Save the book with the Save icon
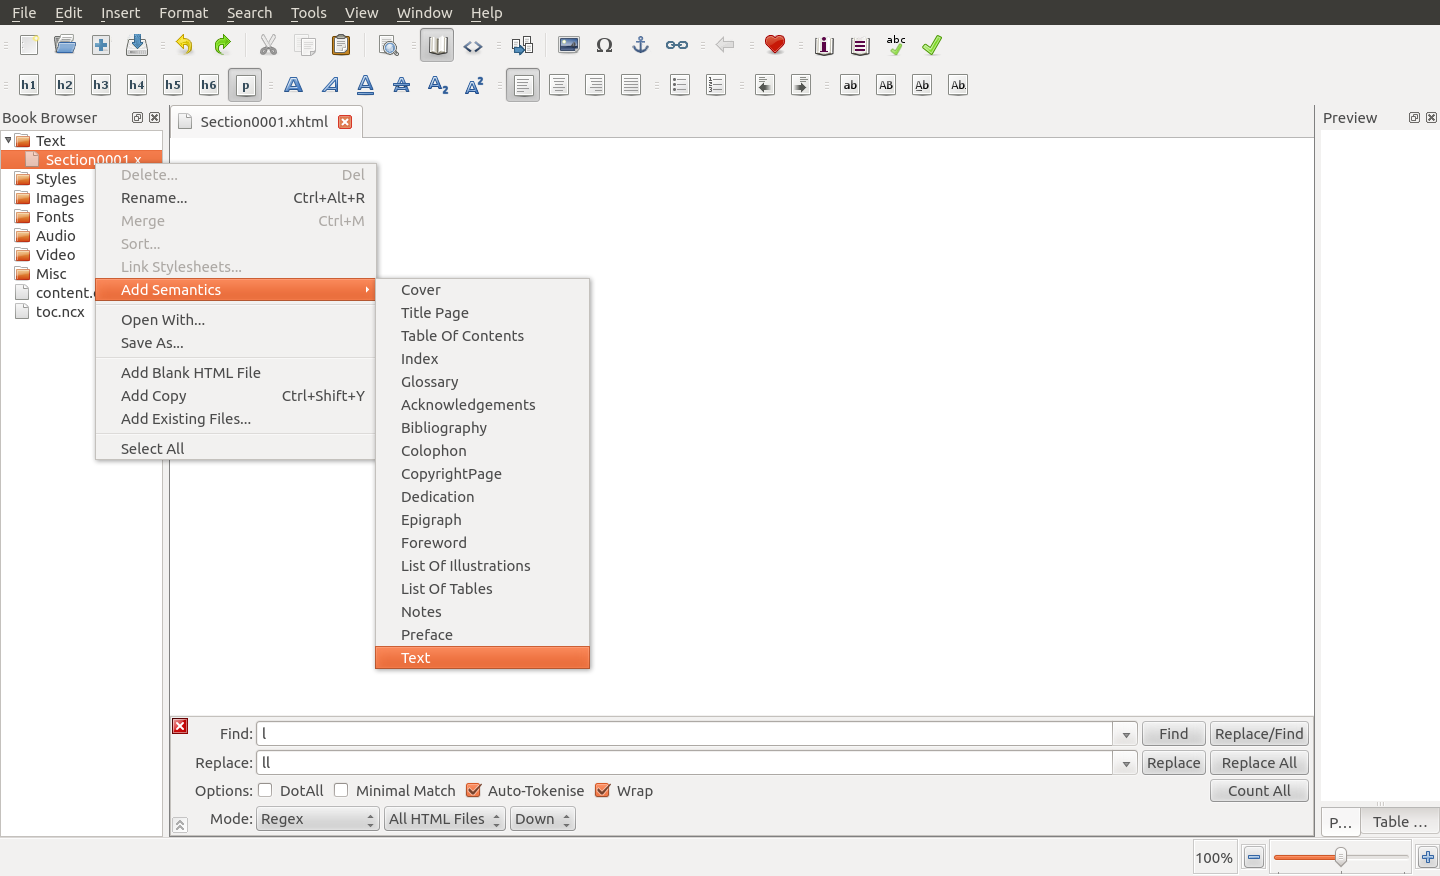Screen dimensions: 1440x876 coord(137,45)
